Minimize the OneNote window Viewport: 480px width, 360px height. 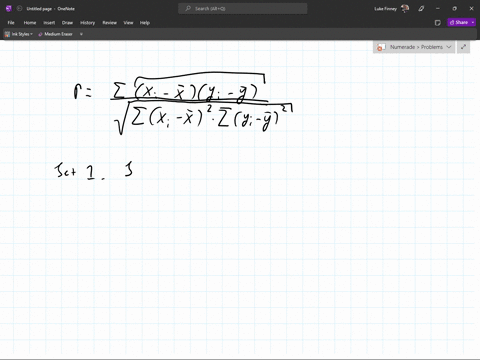coord(438,9)
